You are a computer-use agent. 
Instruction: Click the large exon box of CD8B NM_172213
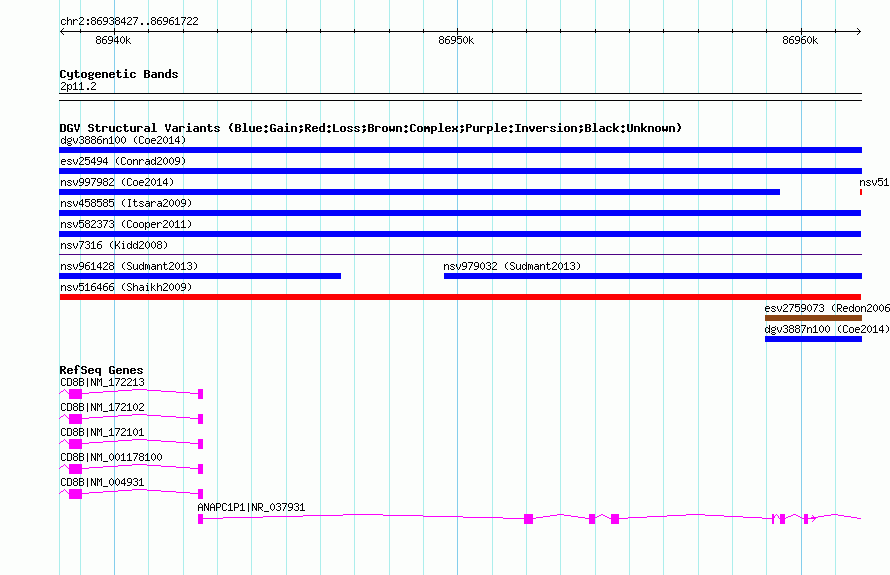point(75,394)
